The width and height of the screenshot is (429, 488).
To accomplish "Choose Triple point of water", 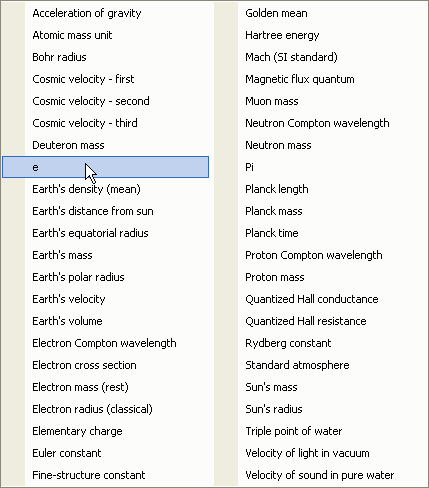I will click(320, 431).
